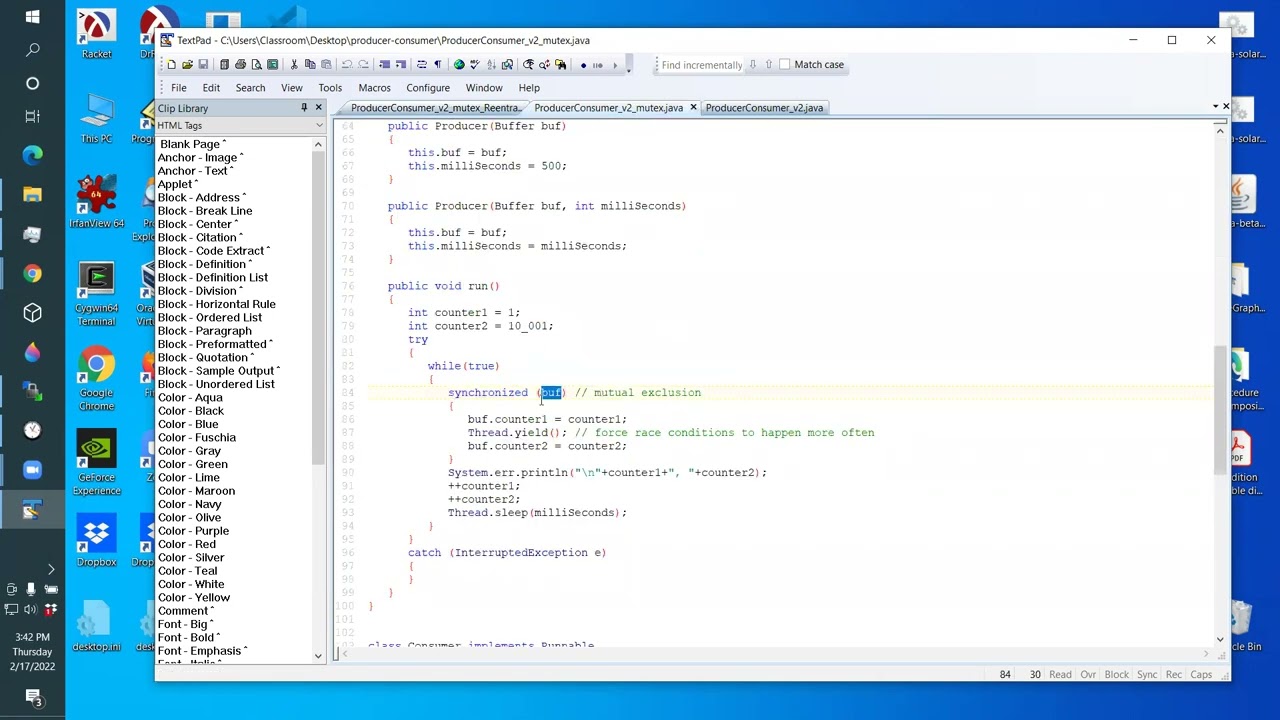The image size is (1280, 720).
Task: Toggle Caps status bar indicator
Action: (x=1201, y=675)
